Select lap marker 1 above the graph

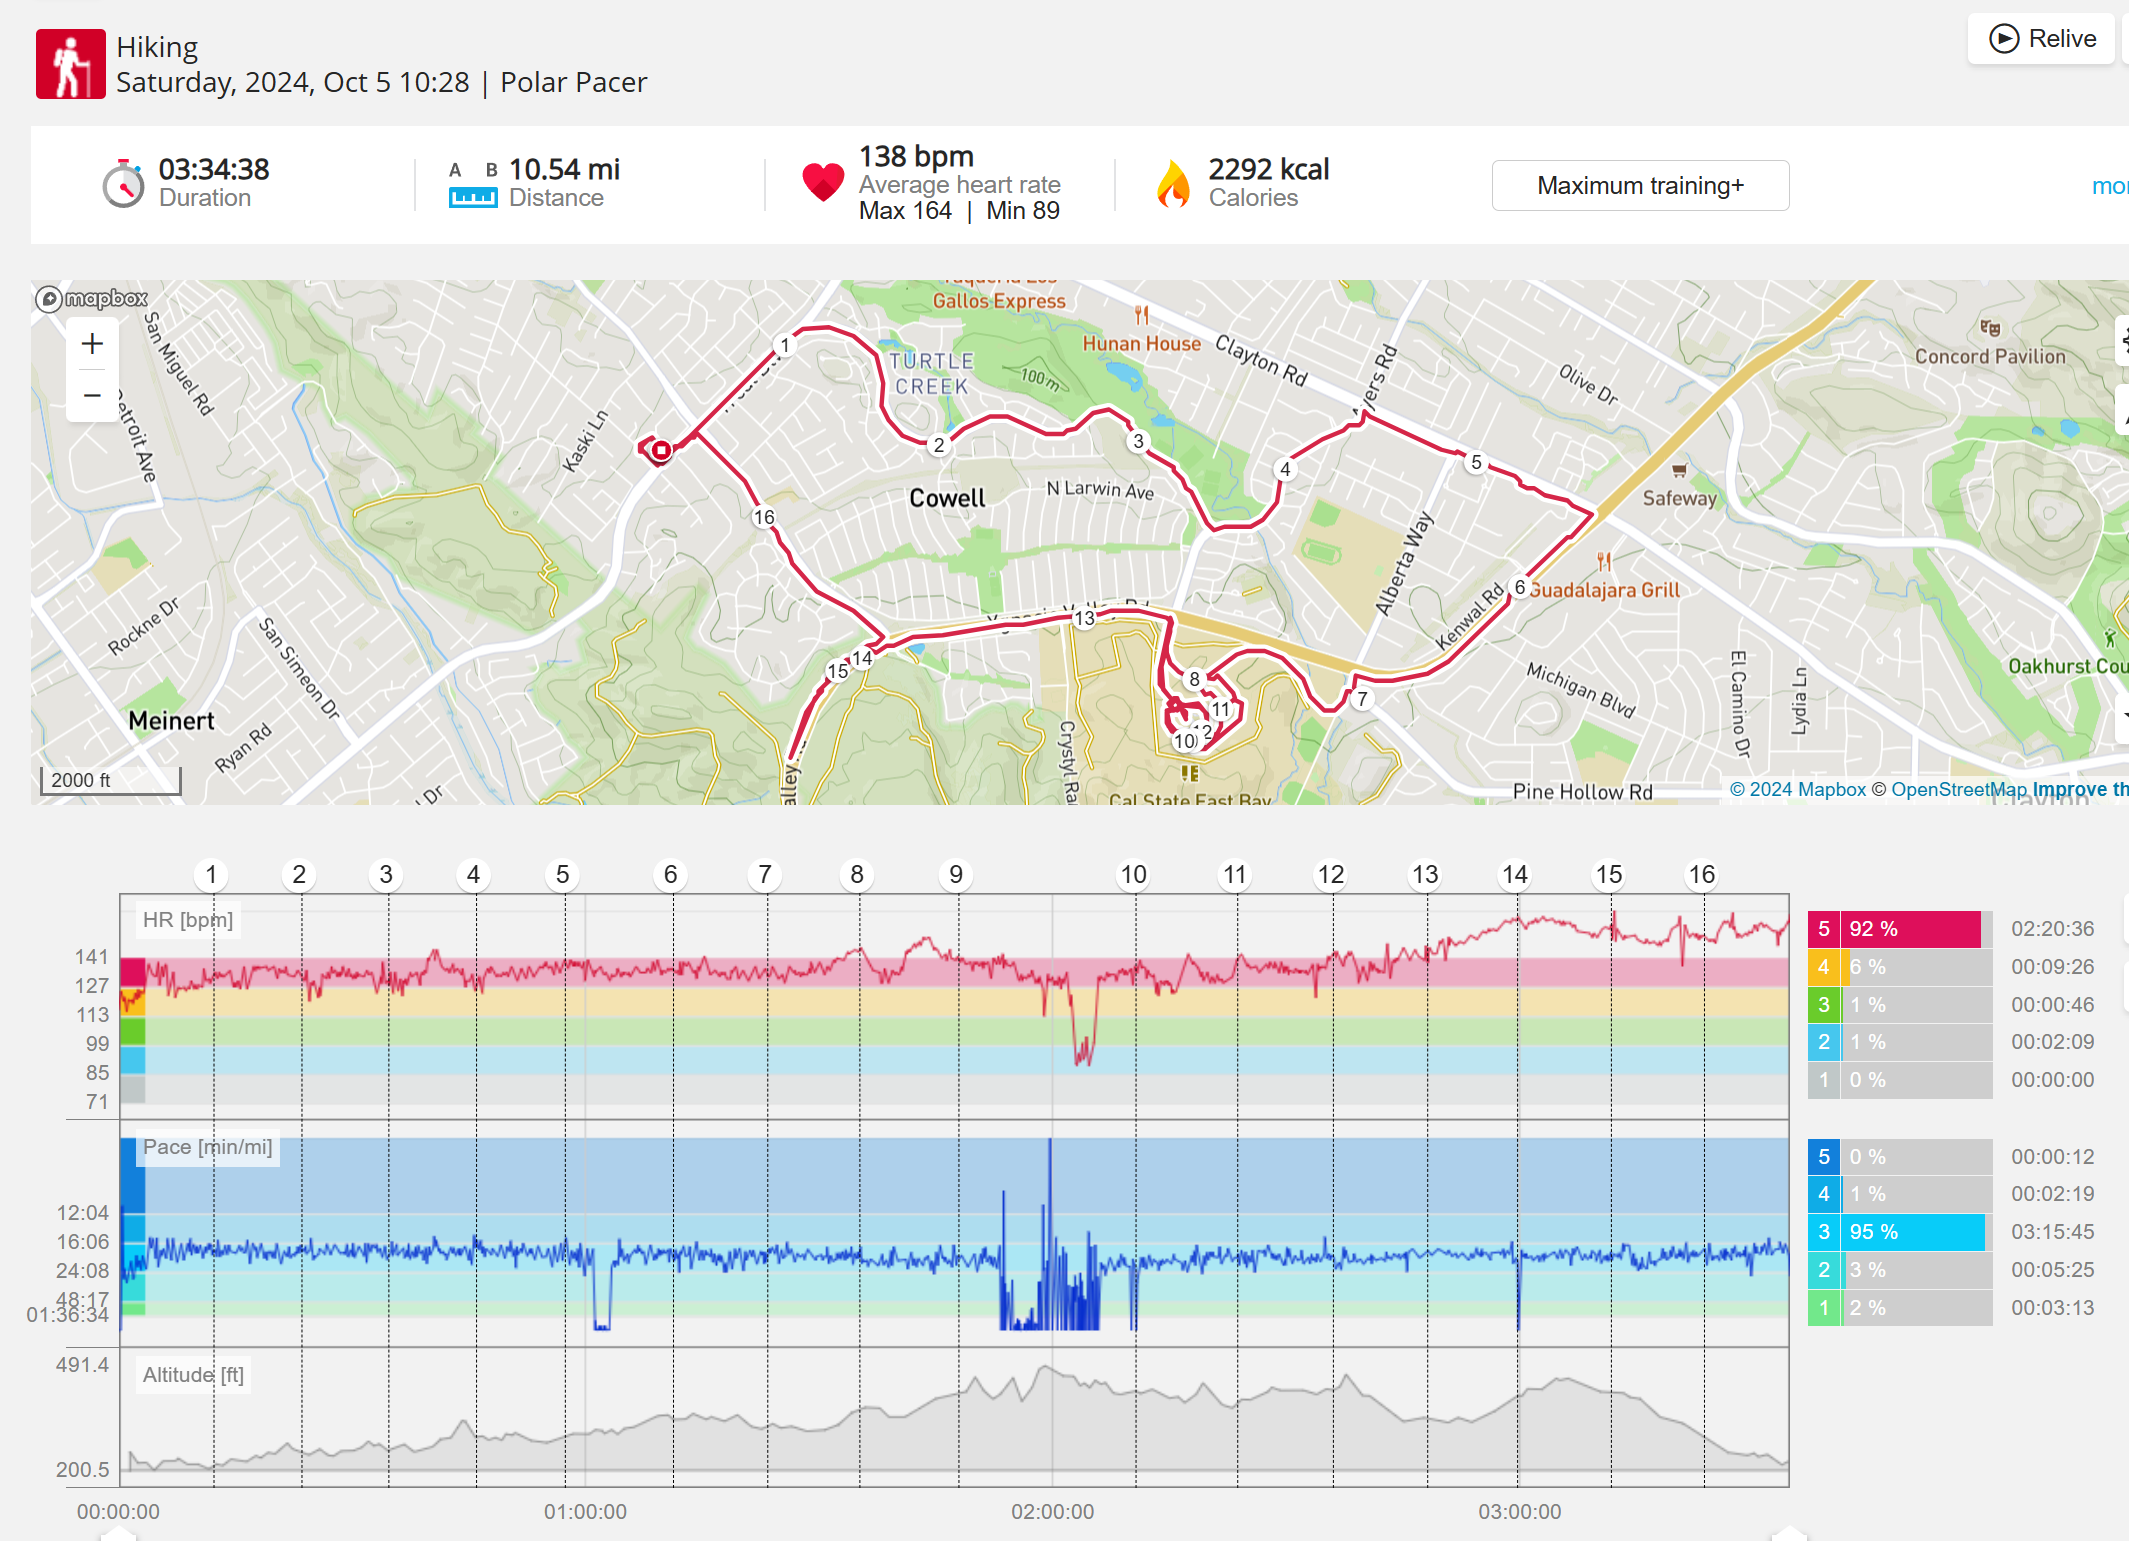tap(211, 875)
